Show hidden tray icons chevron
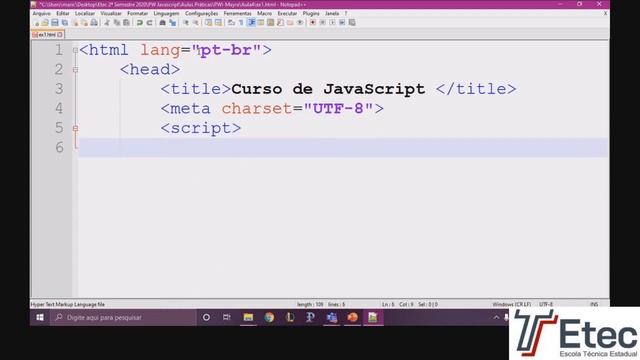Screen dimensions: 640x360 [x=496, y=317]
